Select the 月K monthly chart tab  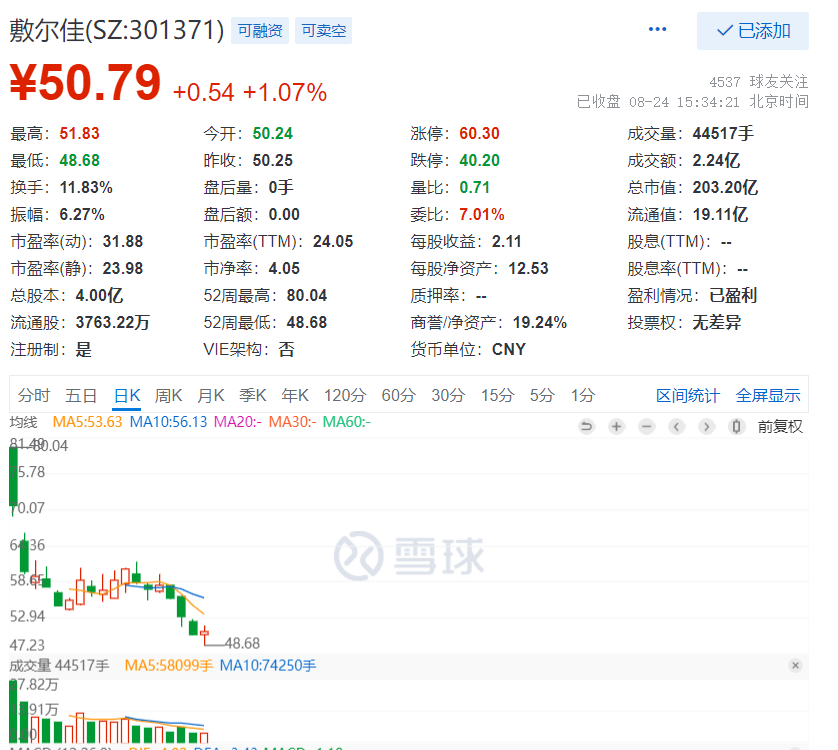tap(211, 395)
